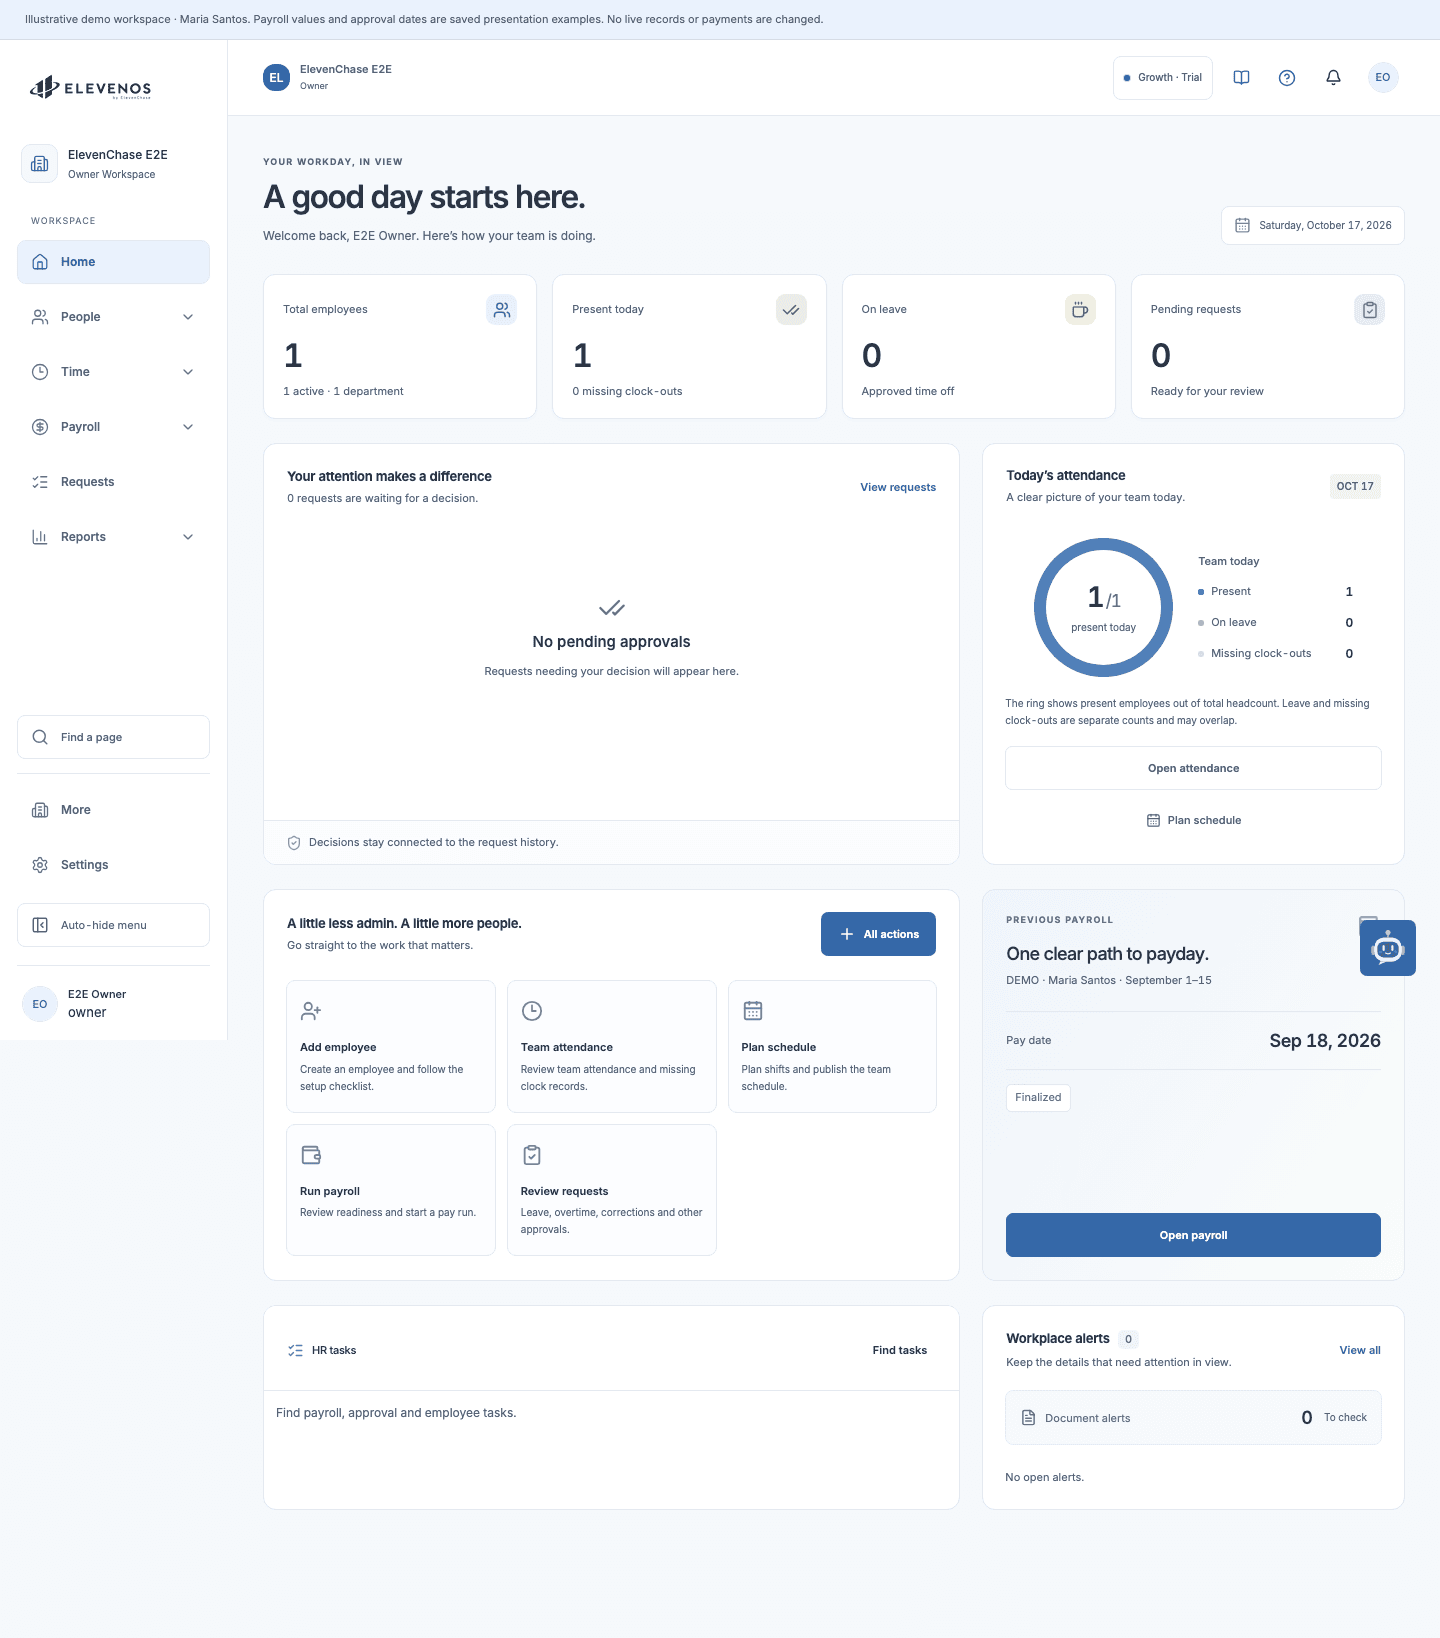Click the Document alerts file icon
The width and height of the screenshot is (1440, 1638).
[1028, 1418]
